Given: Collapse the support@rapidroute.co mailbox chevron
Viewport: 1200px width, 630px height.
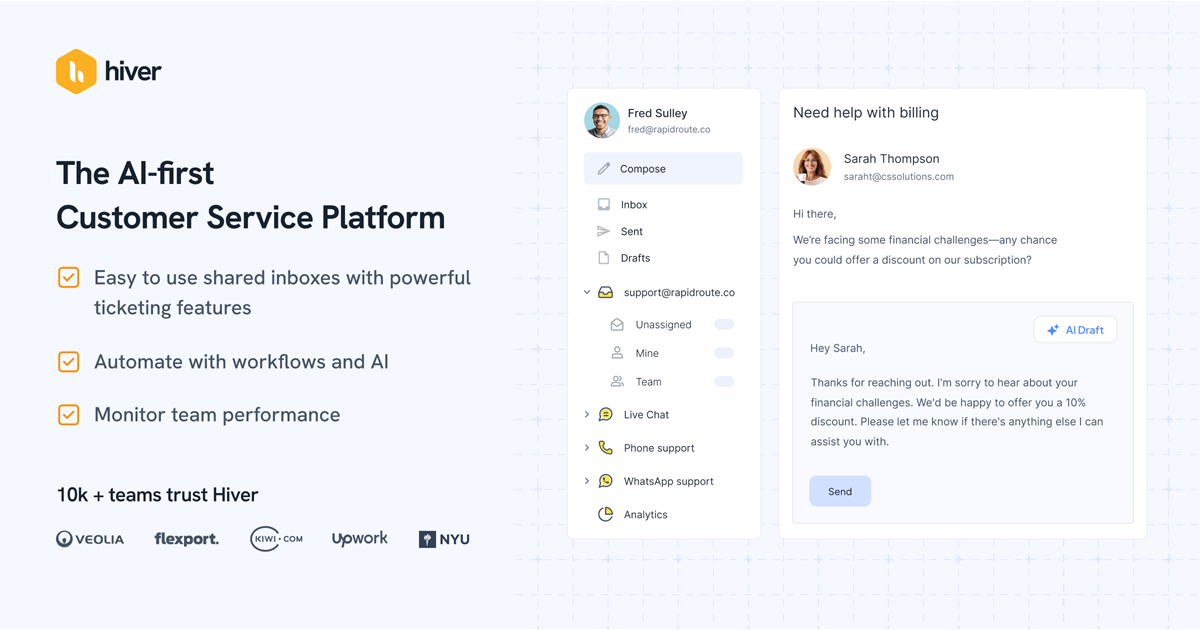Looking at the screenshot, I should (587, 293).
